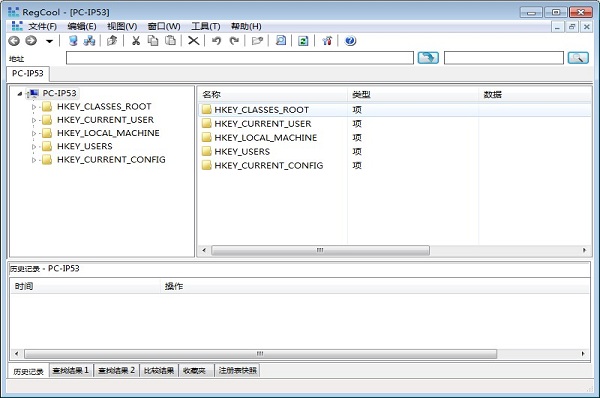Click the undo arrow icon
This screenshot has width=600, height=398.
click(x=217, y=41)
